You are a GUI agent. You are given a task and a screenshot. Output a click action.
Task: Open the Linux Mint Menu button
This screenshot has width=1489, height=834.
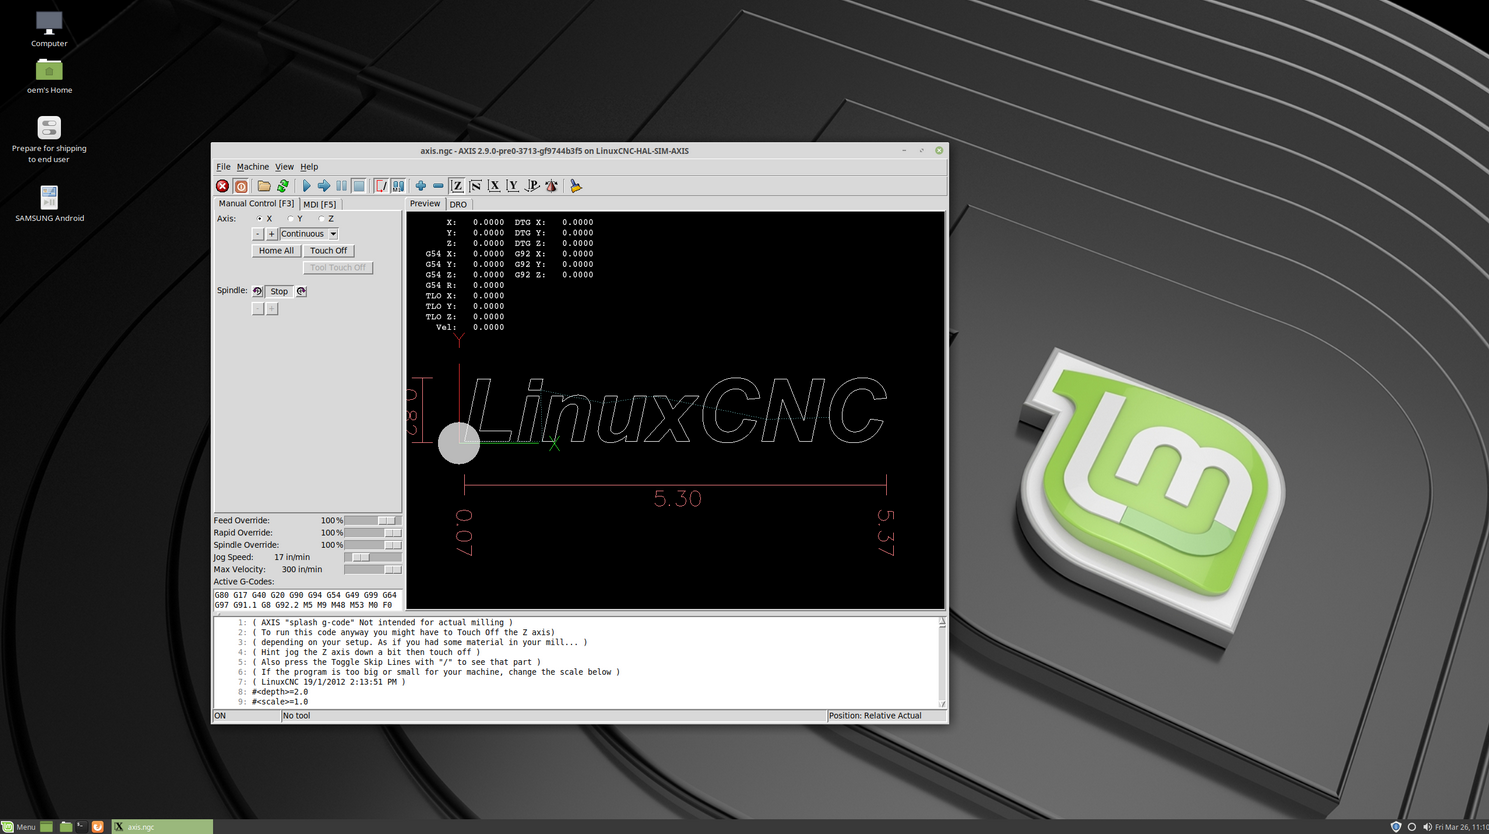pyautogui.click(x=19, y=827)
